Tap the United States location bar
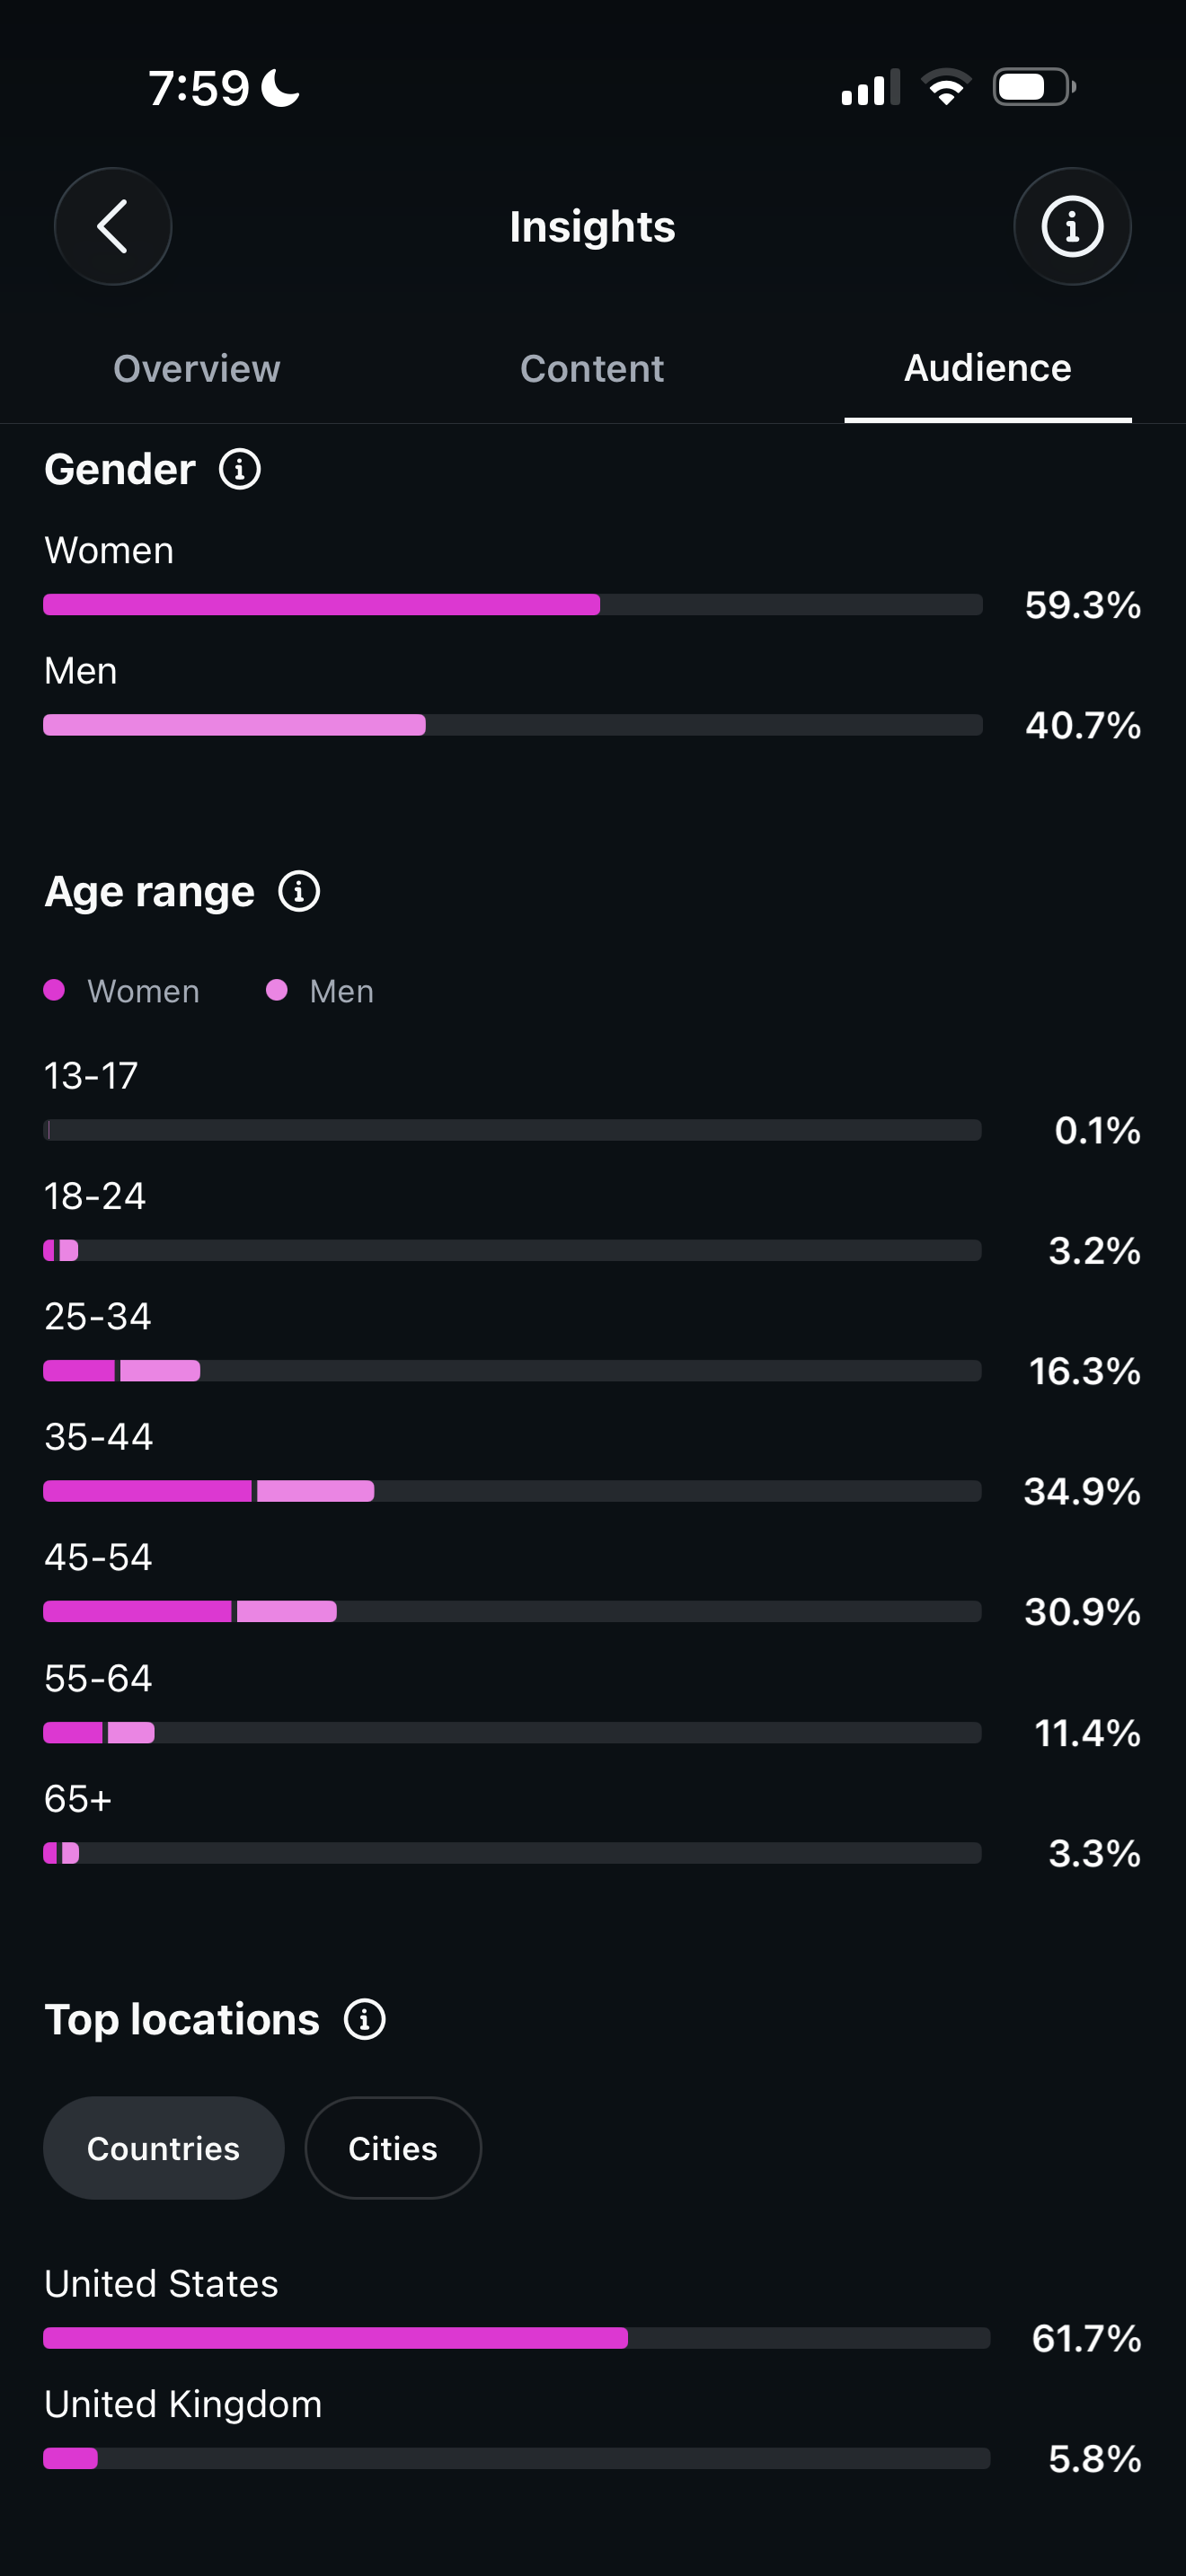The image size is (1186, 2576). (x=517, y=2338)
